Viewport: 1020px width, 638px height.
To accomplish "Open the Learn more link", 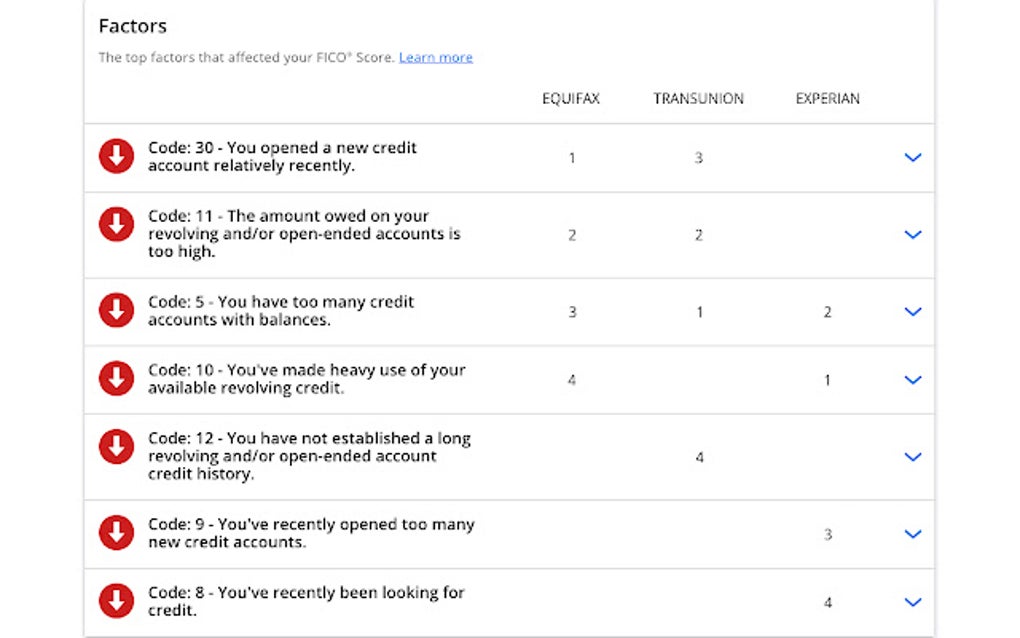I will click(x=436, y=57).
